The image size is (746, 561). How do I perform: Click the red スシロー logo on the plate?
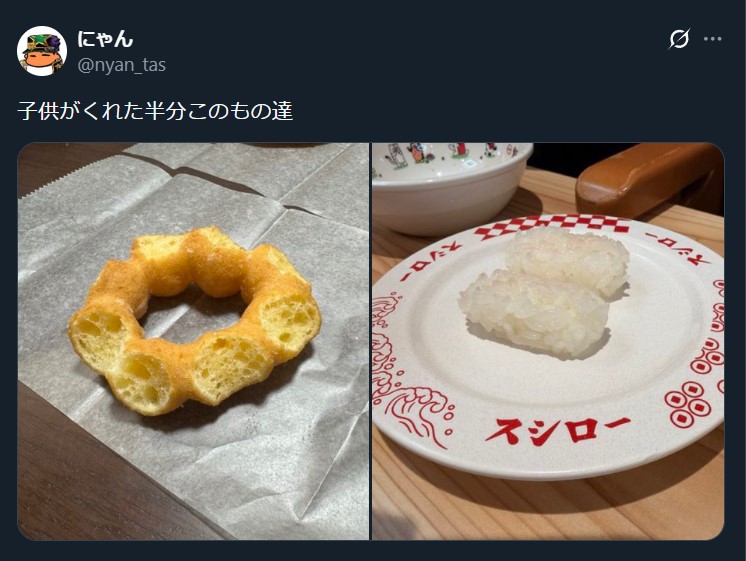click(557, 430)
